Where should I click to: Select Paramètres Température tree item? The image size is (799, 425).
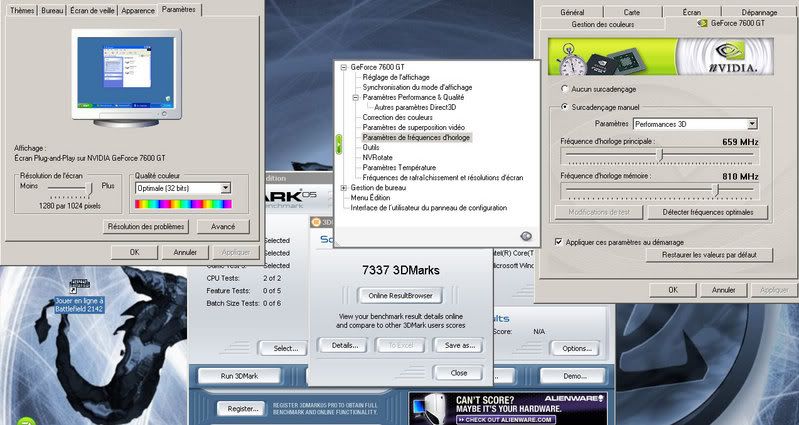click(399, 168)
